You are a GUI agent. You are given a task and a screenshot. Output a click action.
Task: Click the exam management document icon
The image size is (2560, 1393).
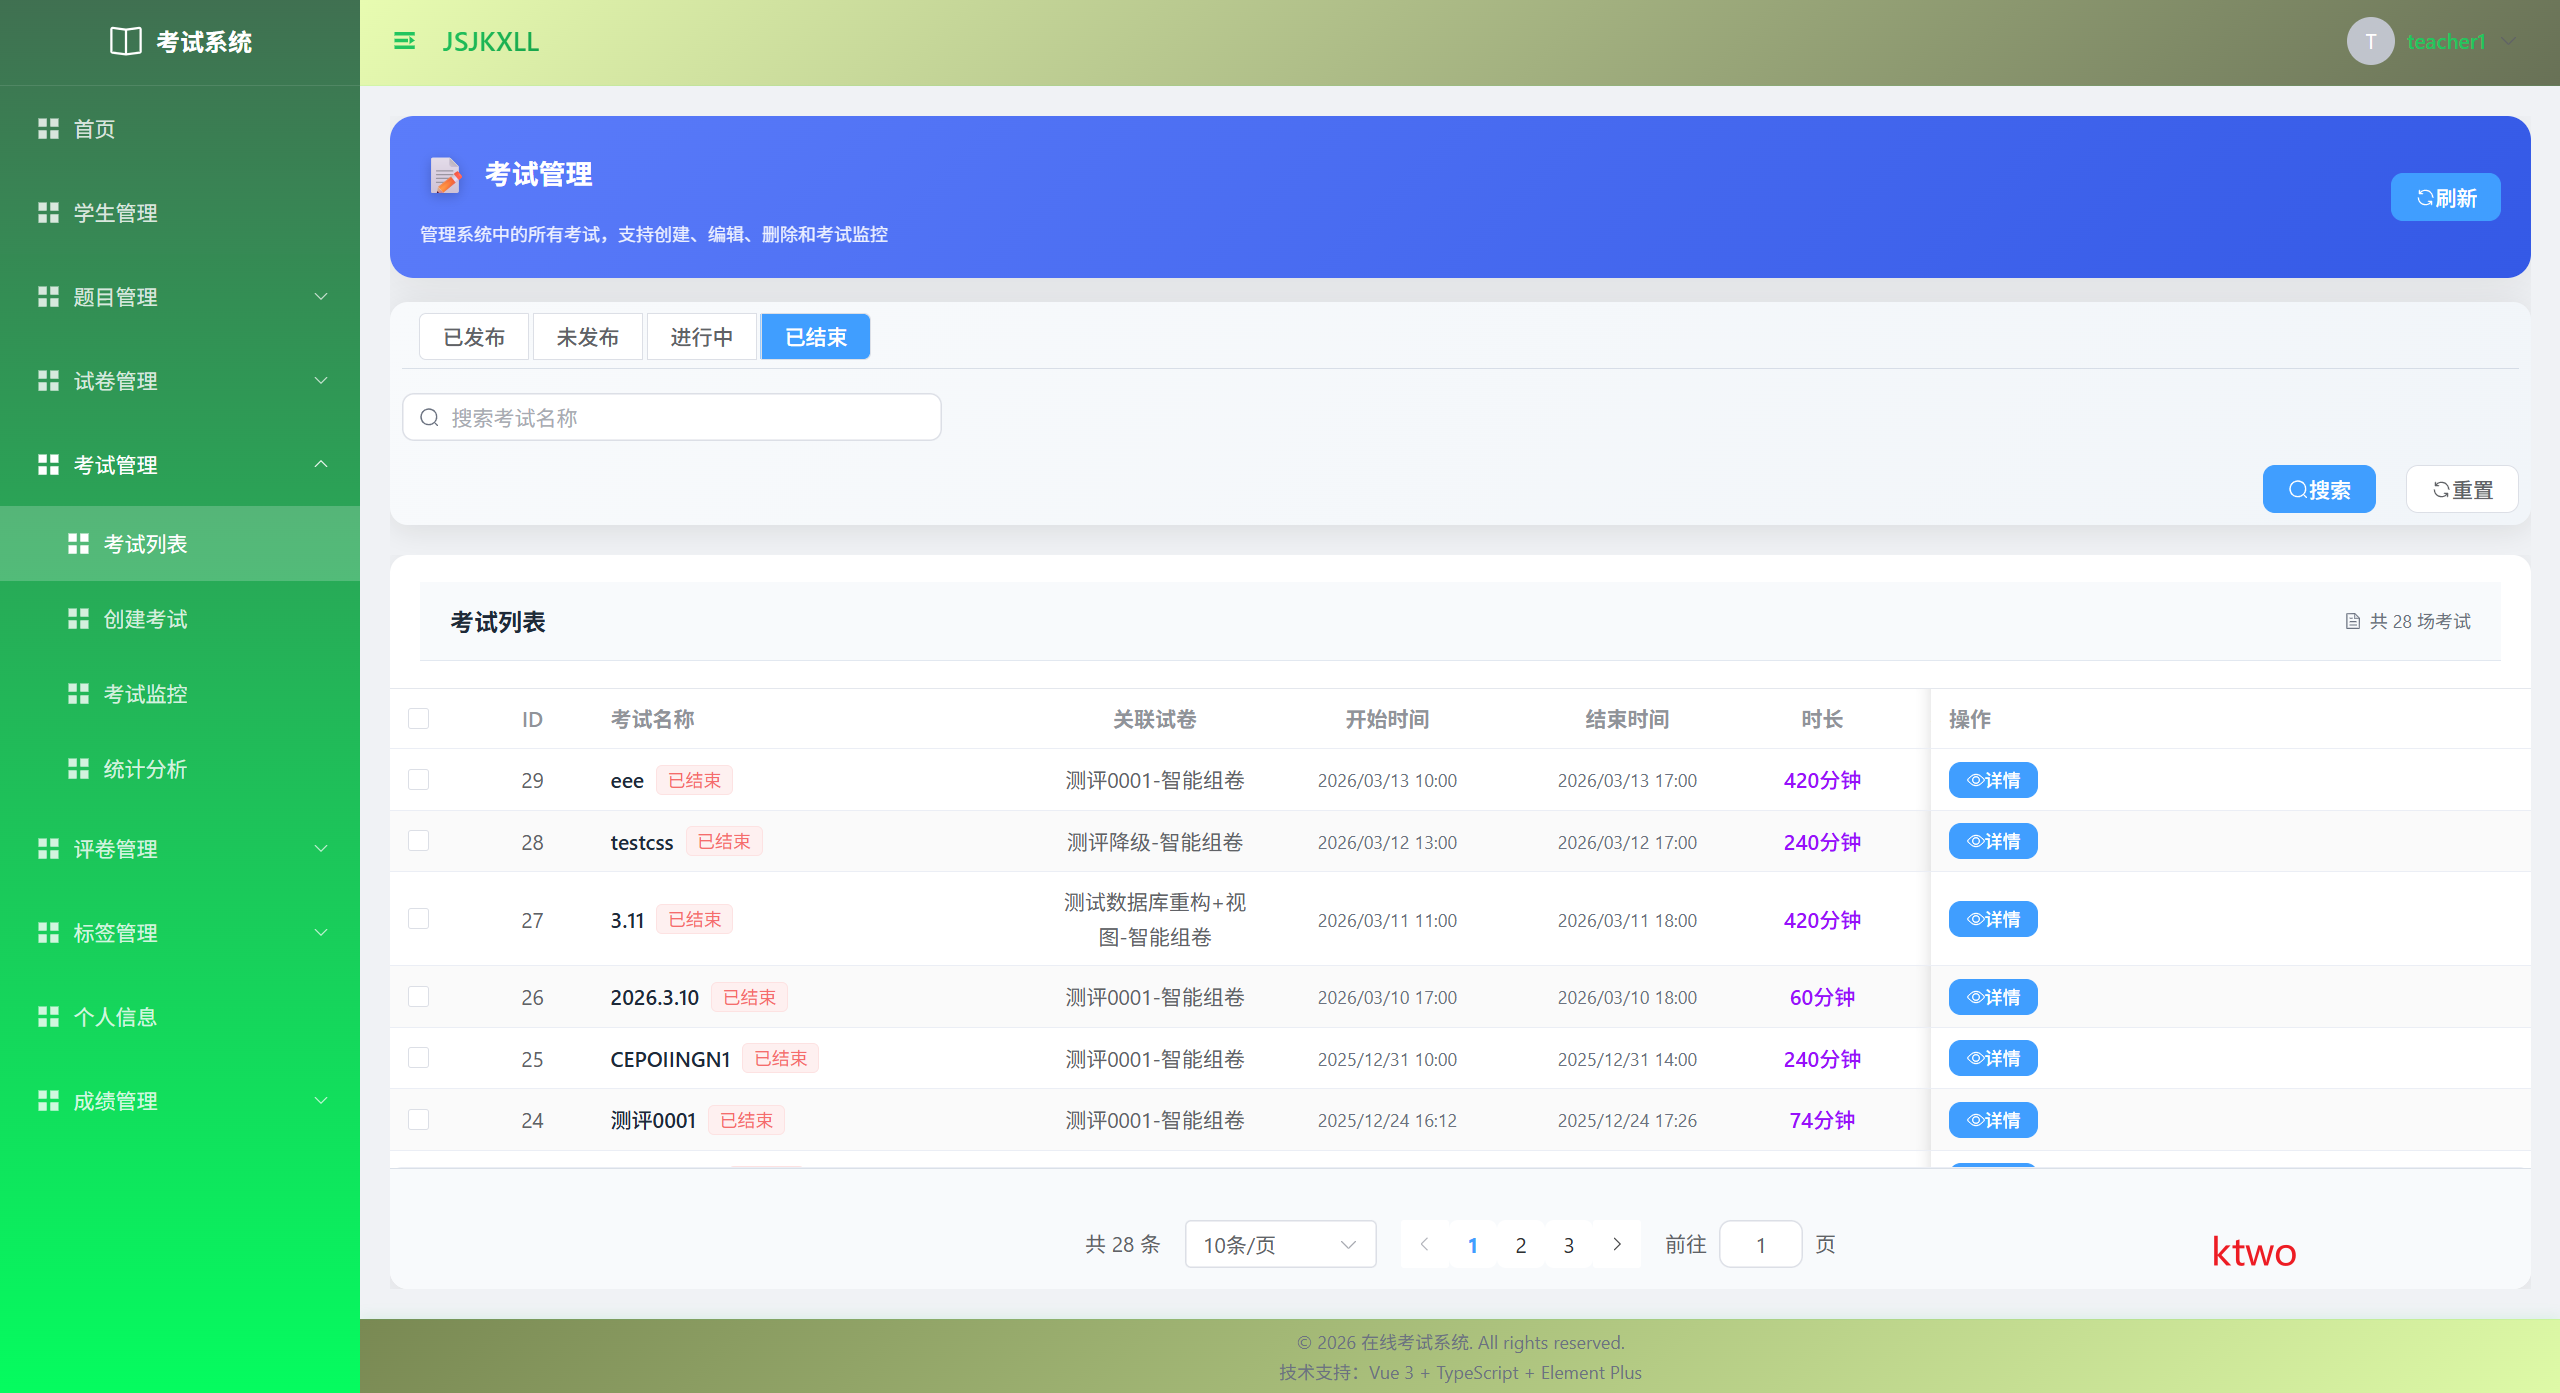445,175
